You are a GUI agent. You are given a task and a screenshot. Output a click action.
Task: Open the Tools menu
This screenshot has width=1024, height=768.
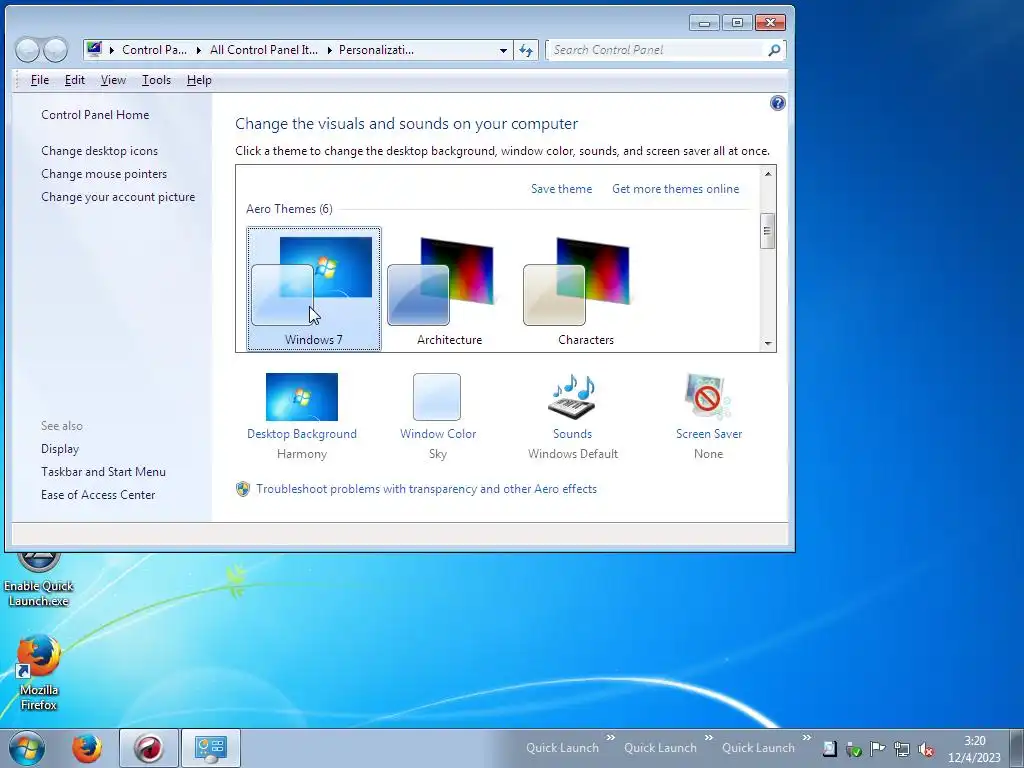pyautogui.click(x=156, y=80)
